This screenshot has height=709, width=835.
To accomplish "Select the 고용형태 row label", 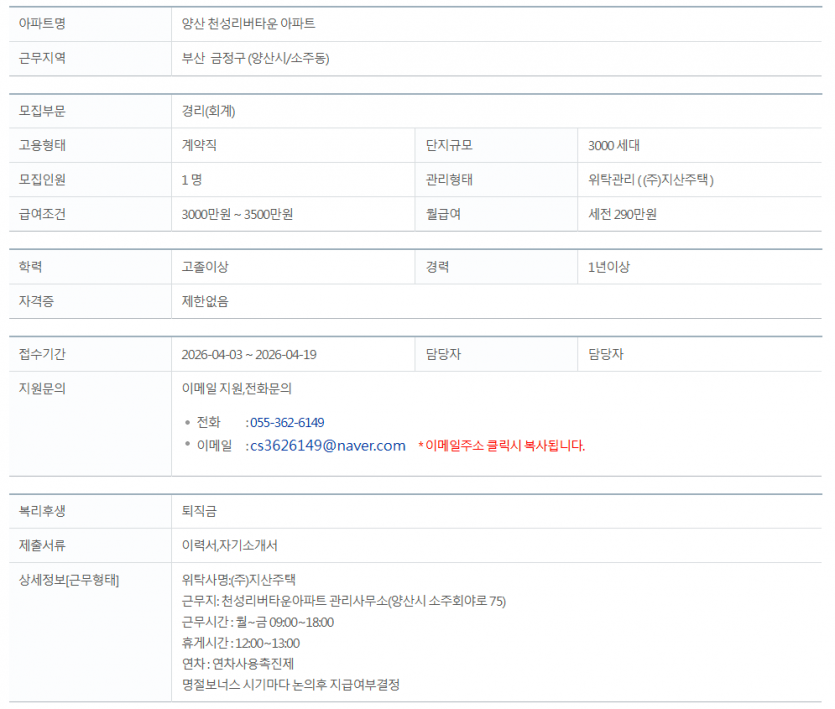I will [x=42, y=145].
